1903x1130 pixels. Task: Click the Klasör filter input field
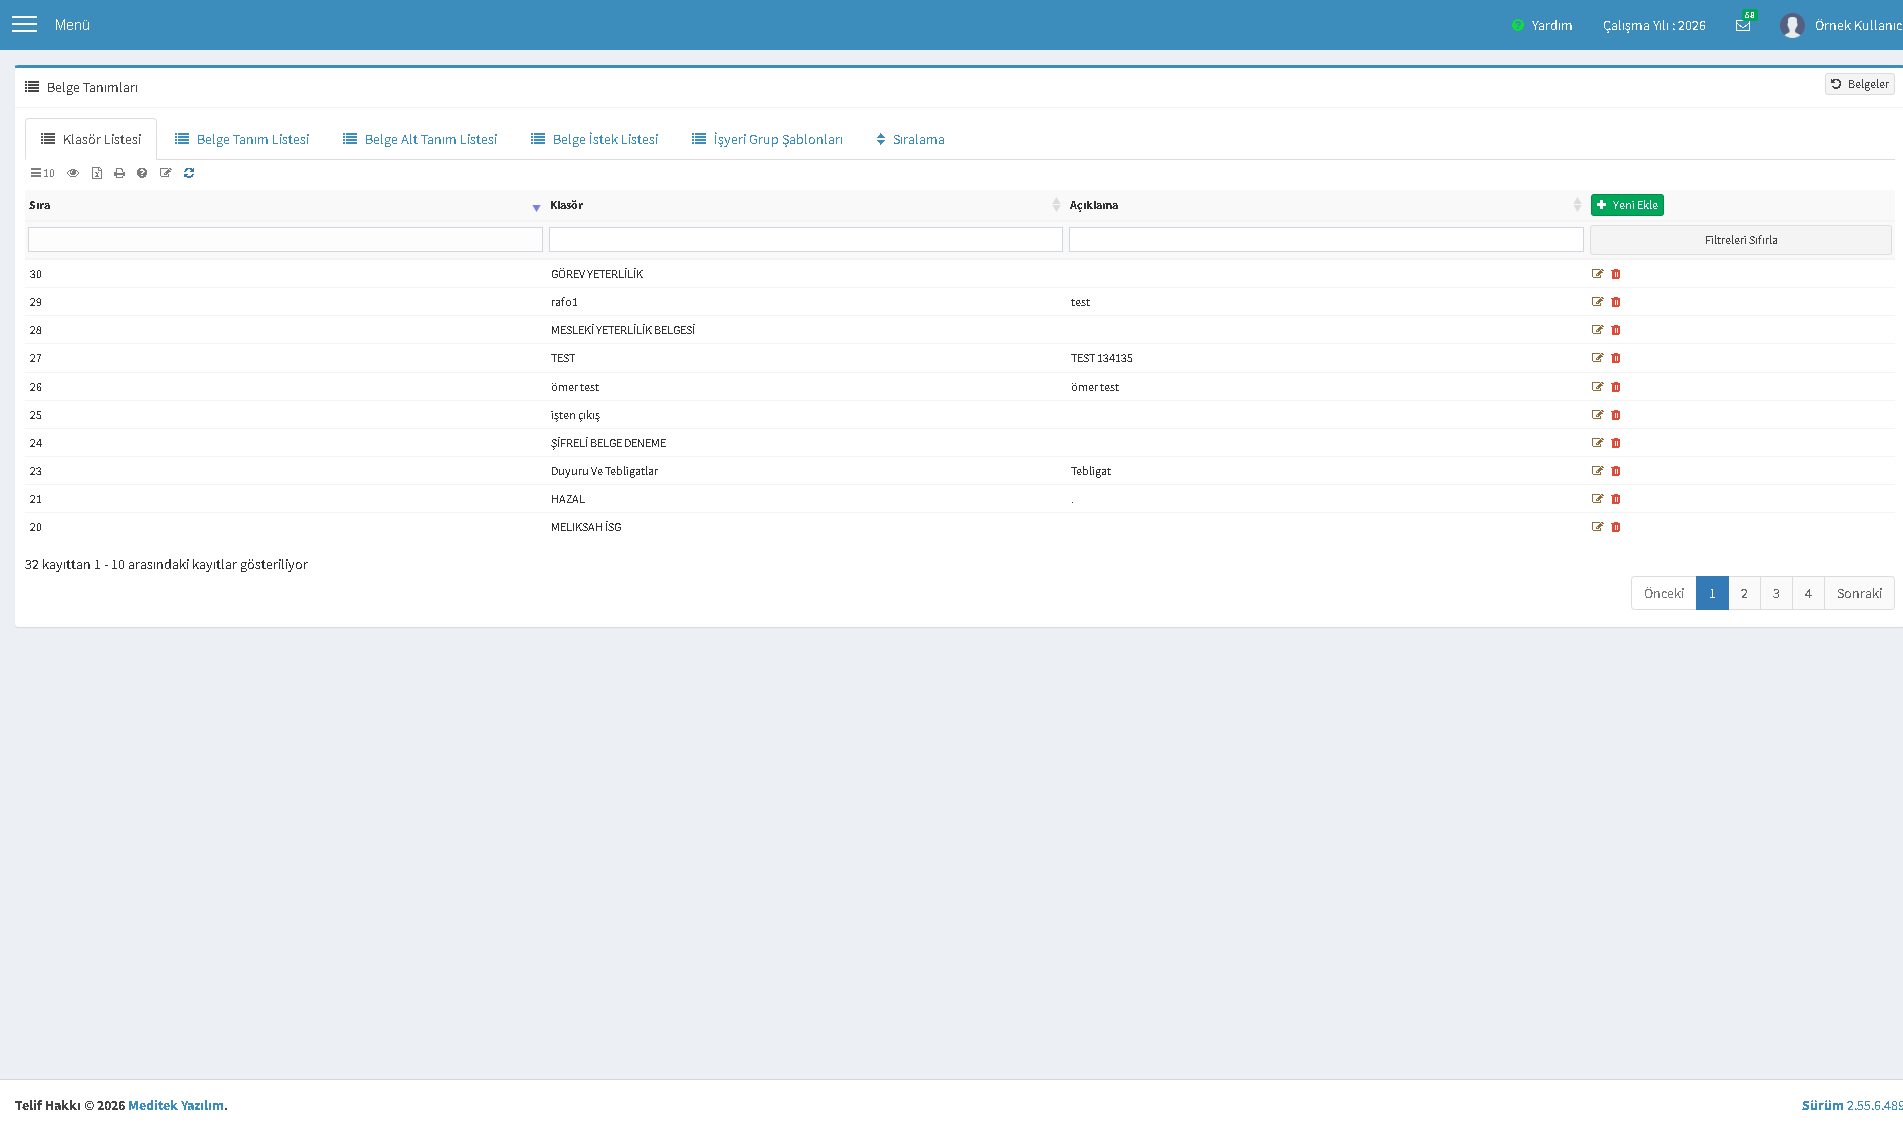pos(805,239)
